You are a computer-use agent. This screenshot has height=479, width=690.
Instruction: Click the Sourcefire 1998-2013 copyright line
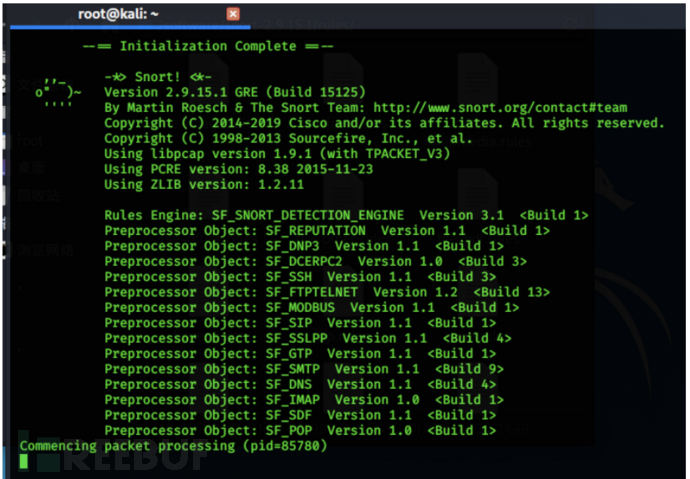(288, 139)
